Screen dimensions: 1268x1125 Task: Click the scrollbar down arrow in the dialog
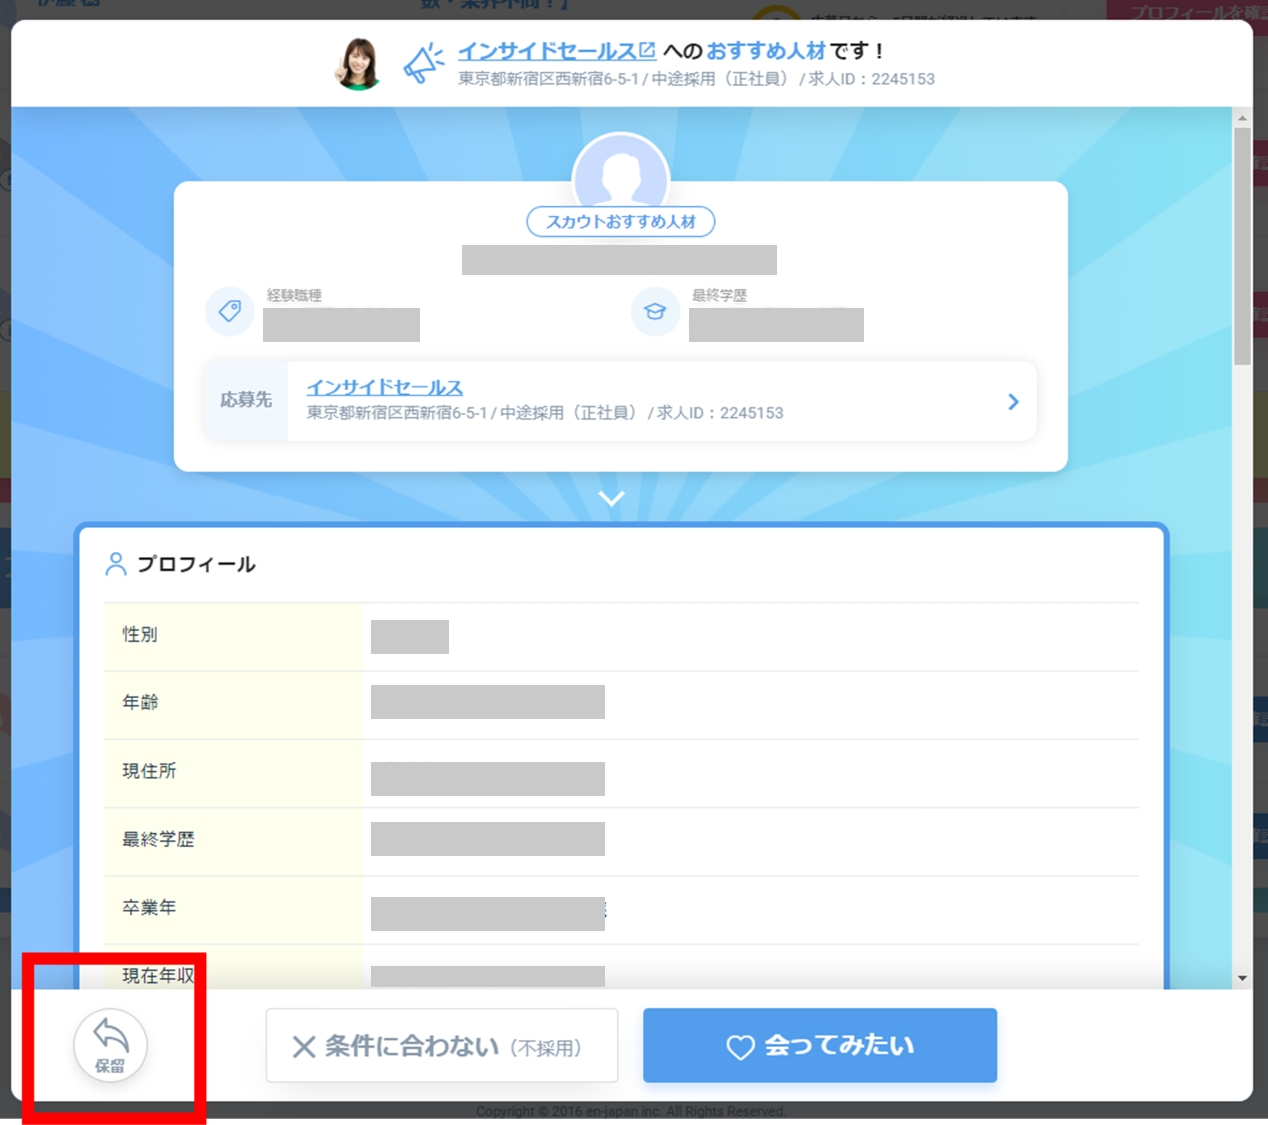1242,978
